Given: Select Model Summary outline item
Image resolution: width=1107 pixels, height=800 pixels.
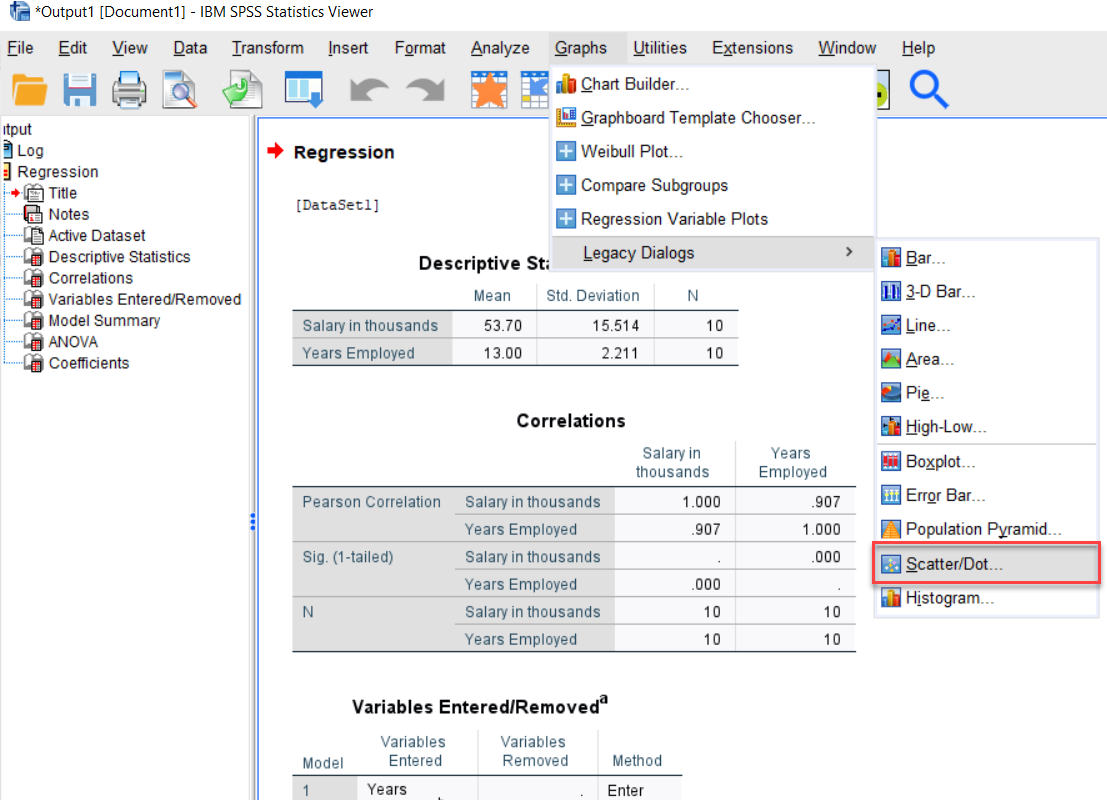Looking at the screenshot, I should (104, 321).
